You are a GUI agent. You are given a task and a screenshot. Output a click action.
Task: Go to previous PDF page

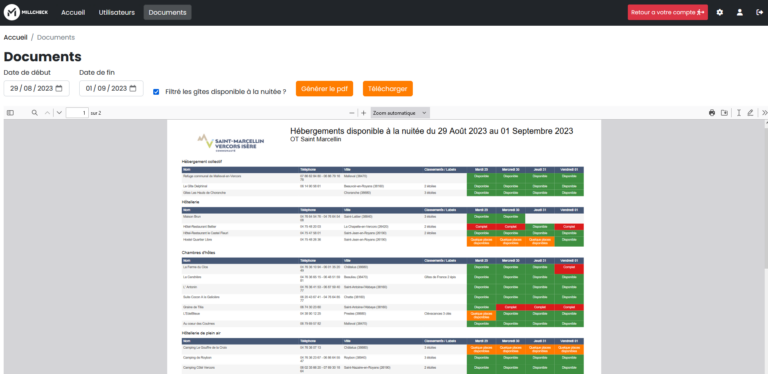tap(48, 113)
